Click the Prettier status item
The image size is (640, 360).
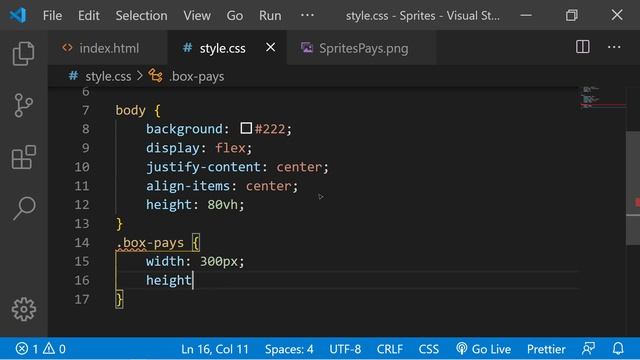coord(546,349)
